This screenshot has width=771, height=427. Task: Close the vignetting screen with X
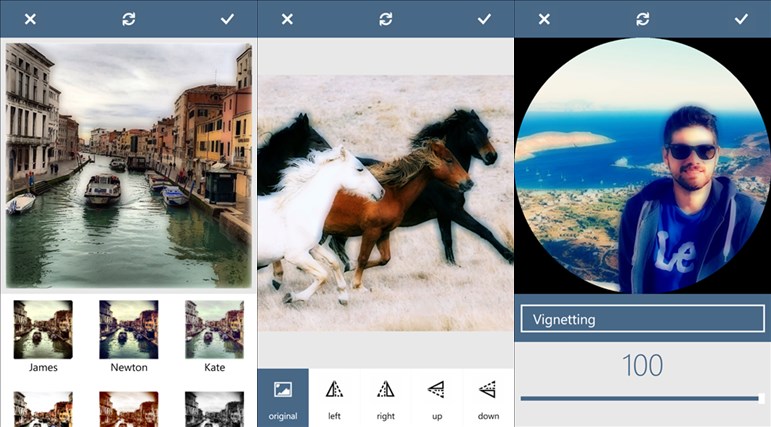[x=544, y=19]
